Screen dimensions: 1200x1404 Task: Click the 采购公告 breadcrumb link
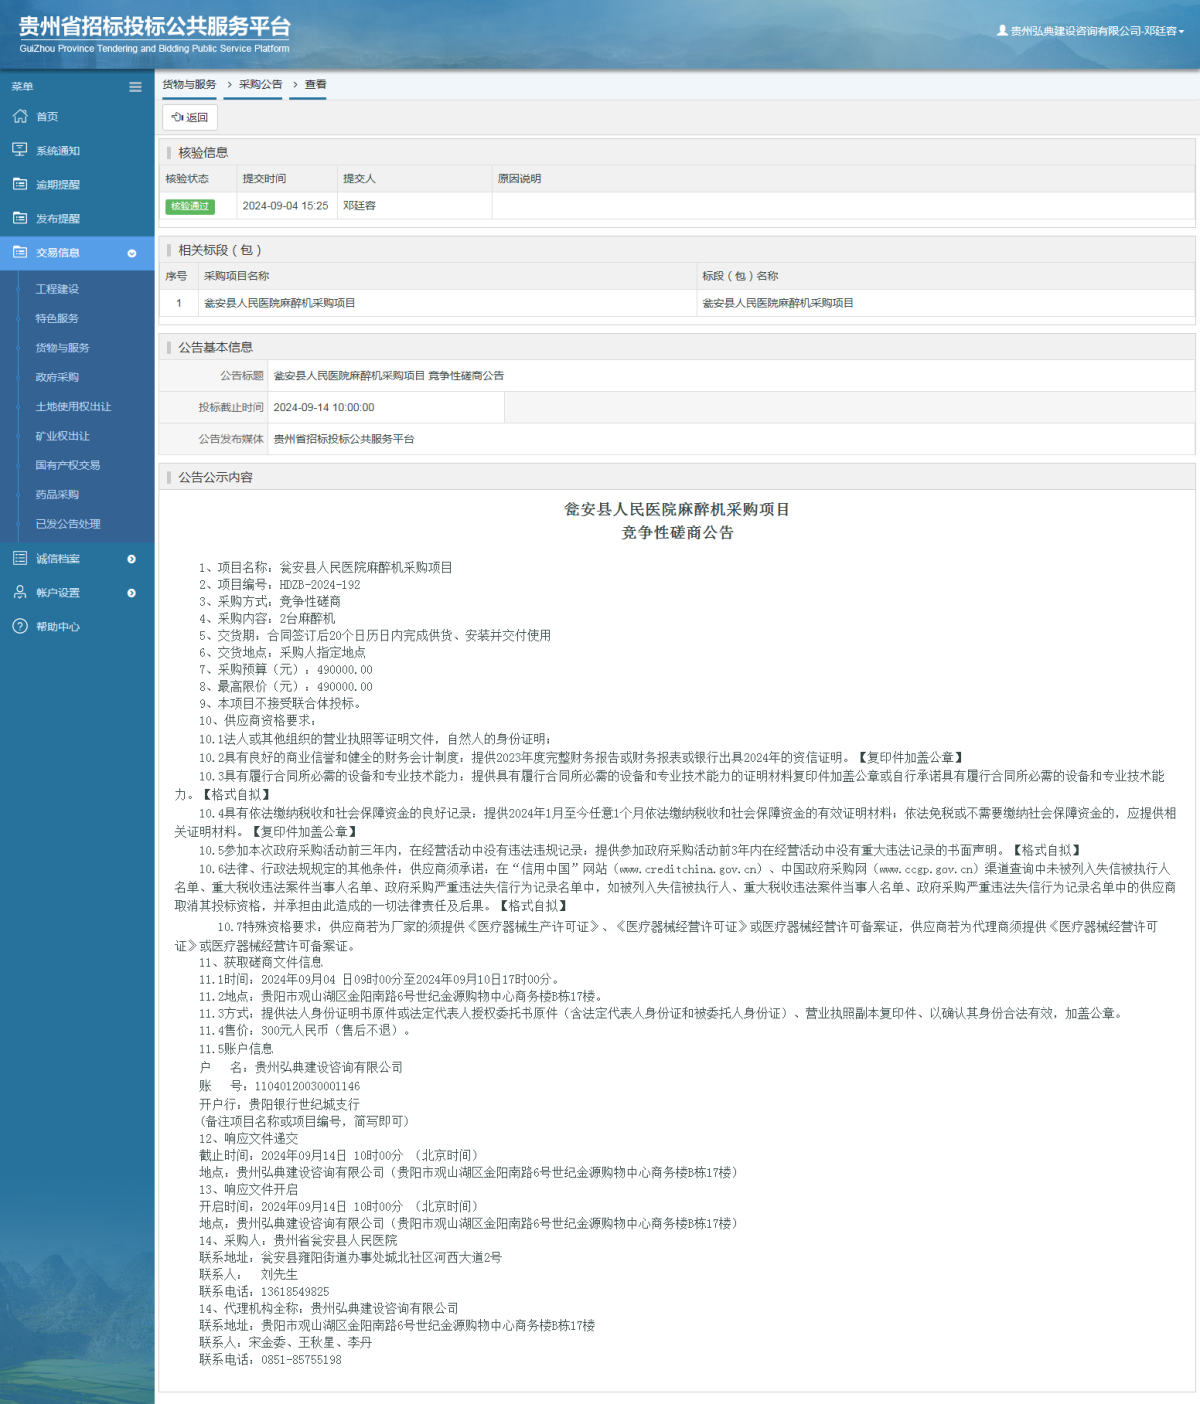(x=260, y=85)
